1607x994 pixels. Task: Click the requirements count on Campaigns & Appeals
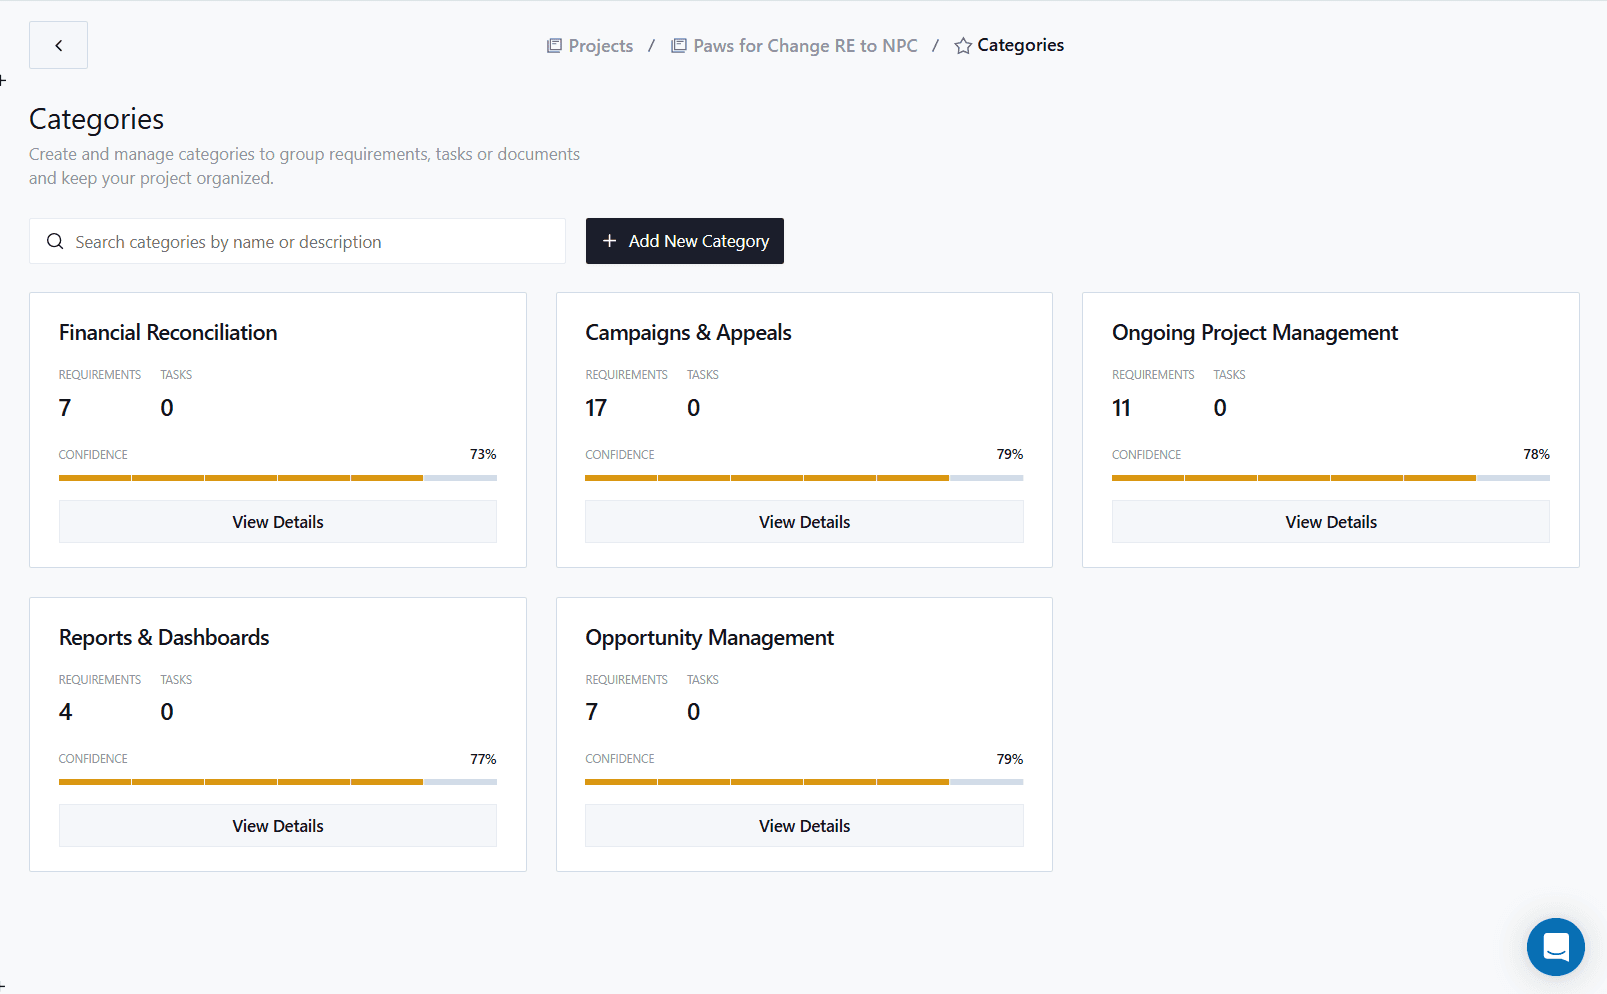tap(596, 407)
